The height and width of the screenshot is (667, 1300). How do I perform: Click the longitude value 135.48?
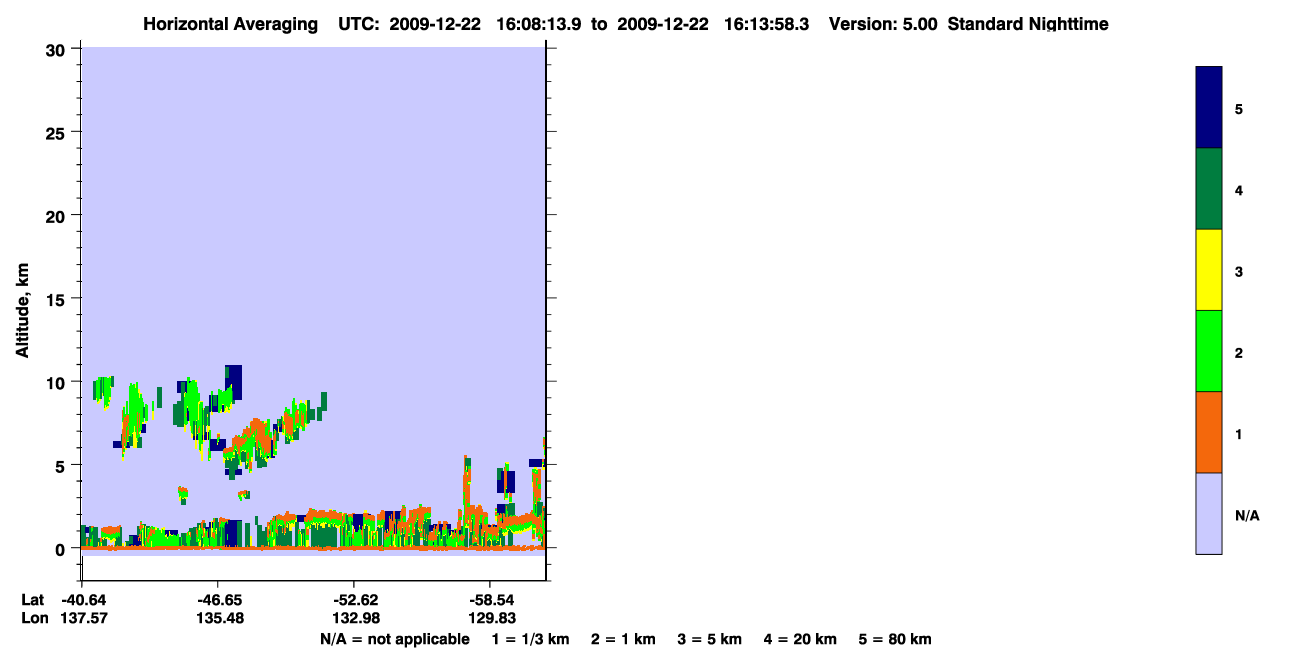tap(218, 618)
